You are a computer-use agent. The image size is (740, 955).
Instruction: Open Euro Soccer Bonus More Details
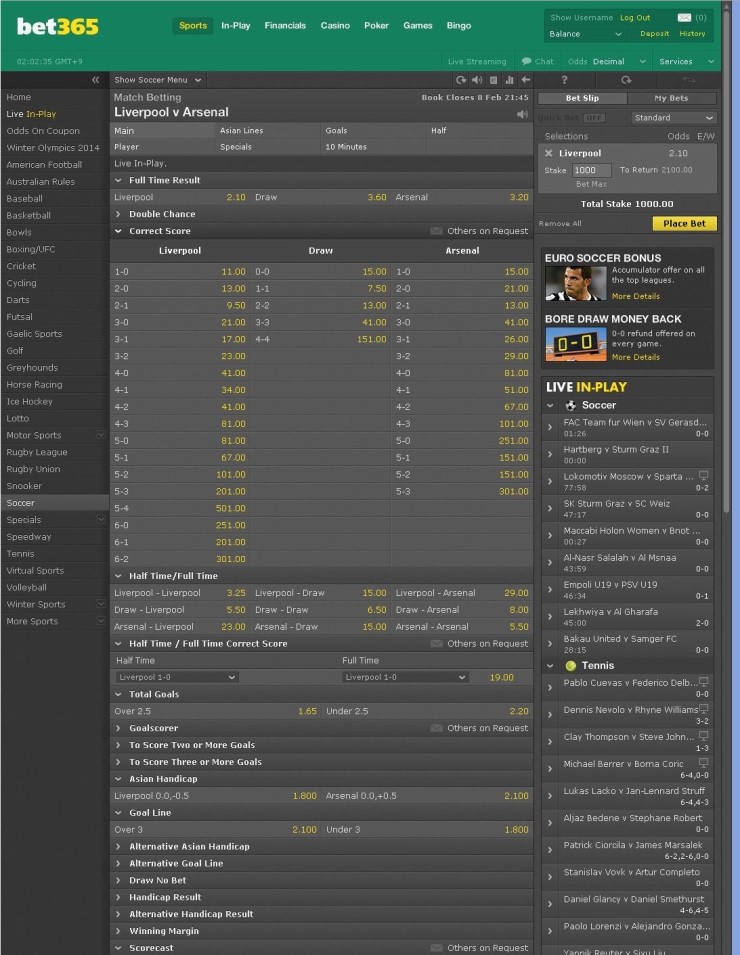[636, 296]
